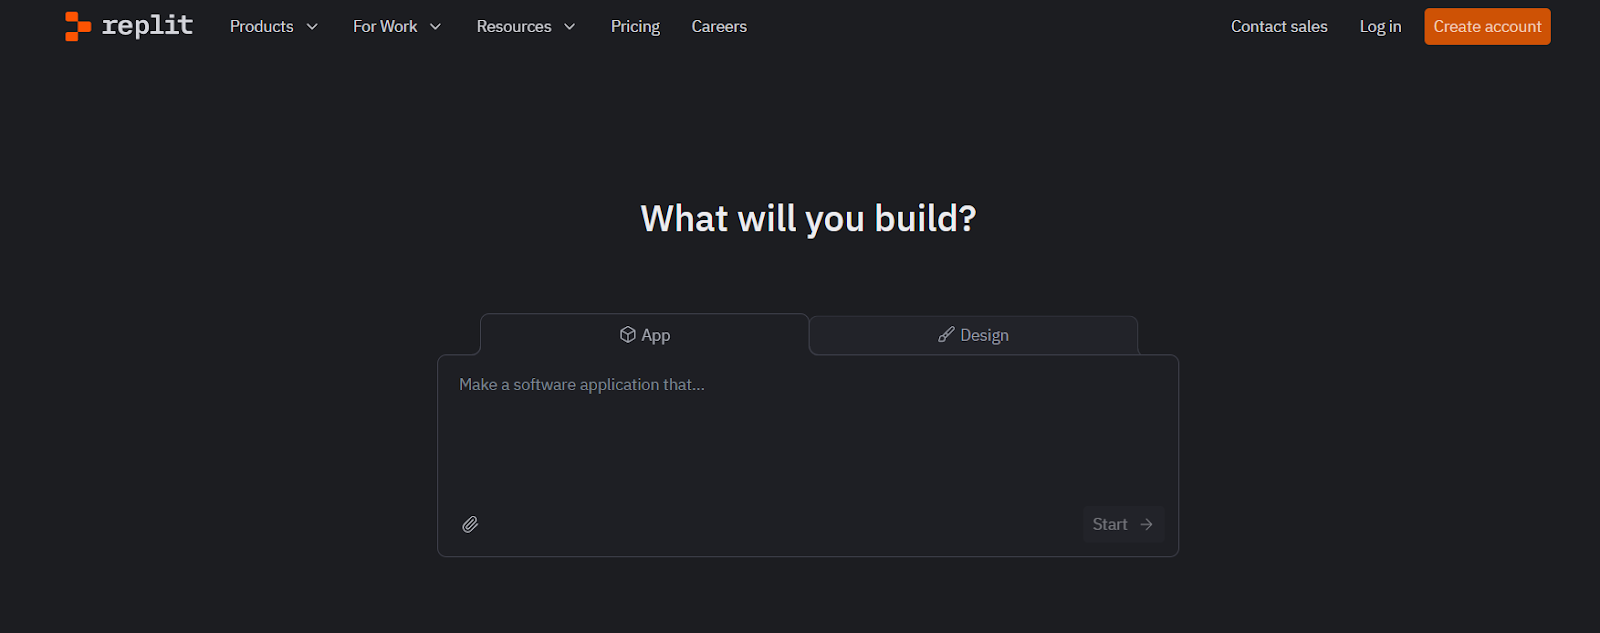Image resolution: width=1600 pixels, height=633 pixels.
Task: Click the replit wordmark text
Action: coord(148,26)
